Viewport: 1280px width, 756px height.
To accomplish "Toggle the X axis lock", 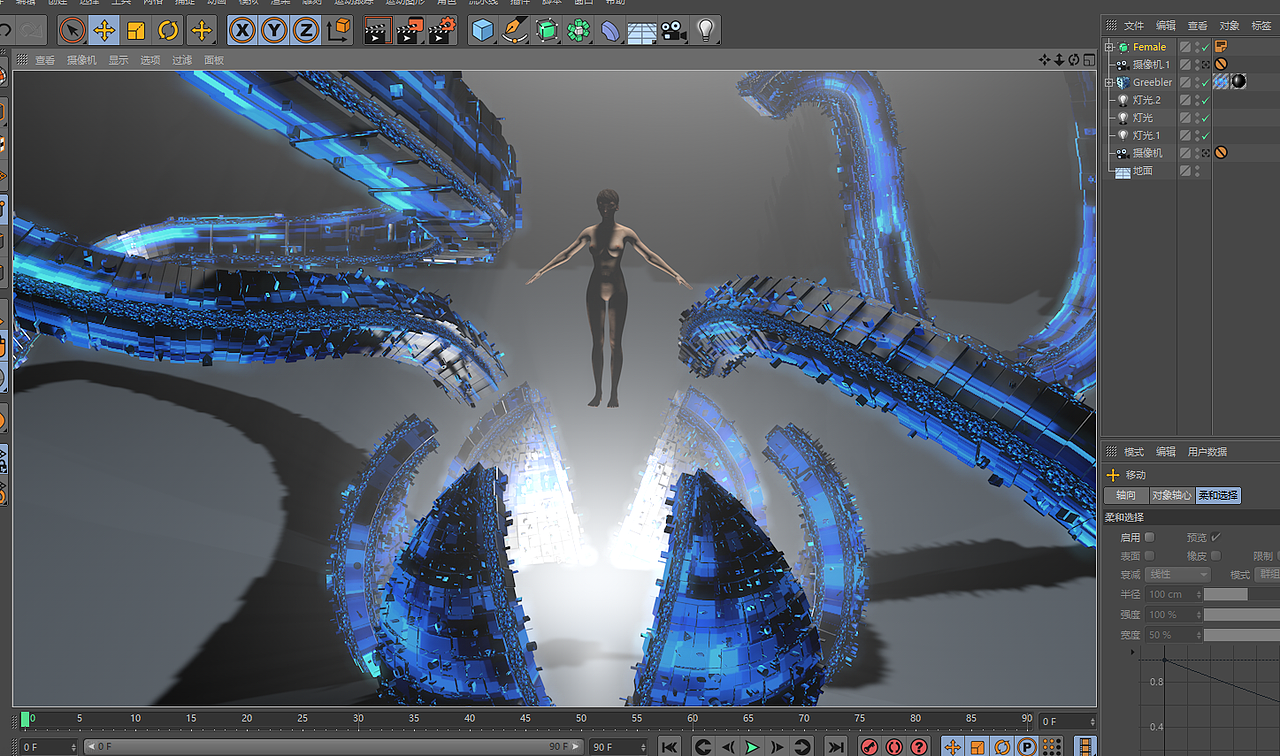I will pyautogui.click(x=242, y=30).
